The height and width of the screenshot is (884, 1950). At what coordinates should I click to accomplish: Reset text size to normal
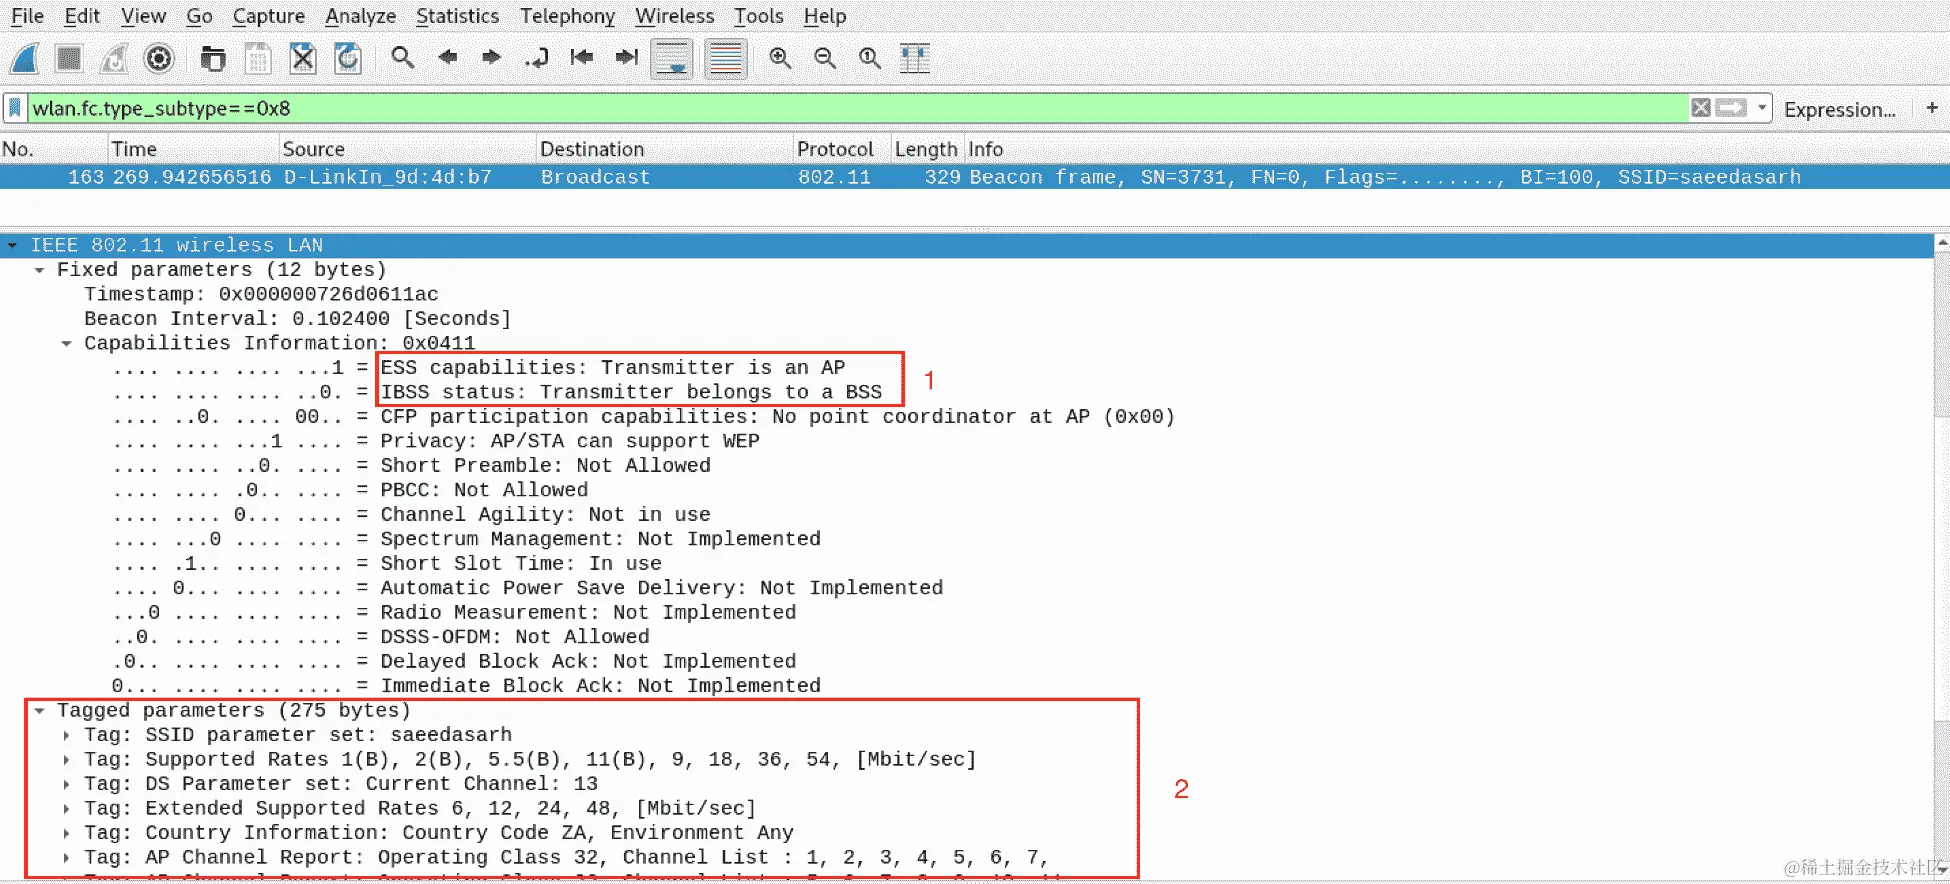(870, 58)
